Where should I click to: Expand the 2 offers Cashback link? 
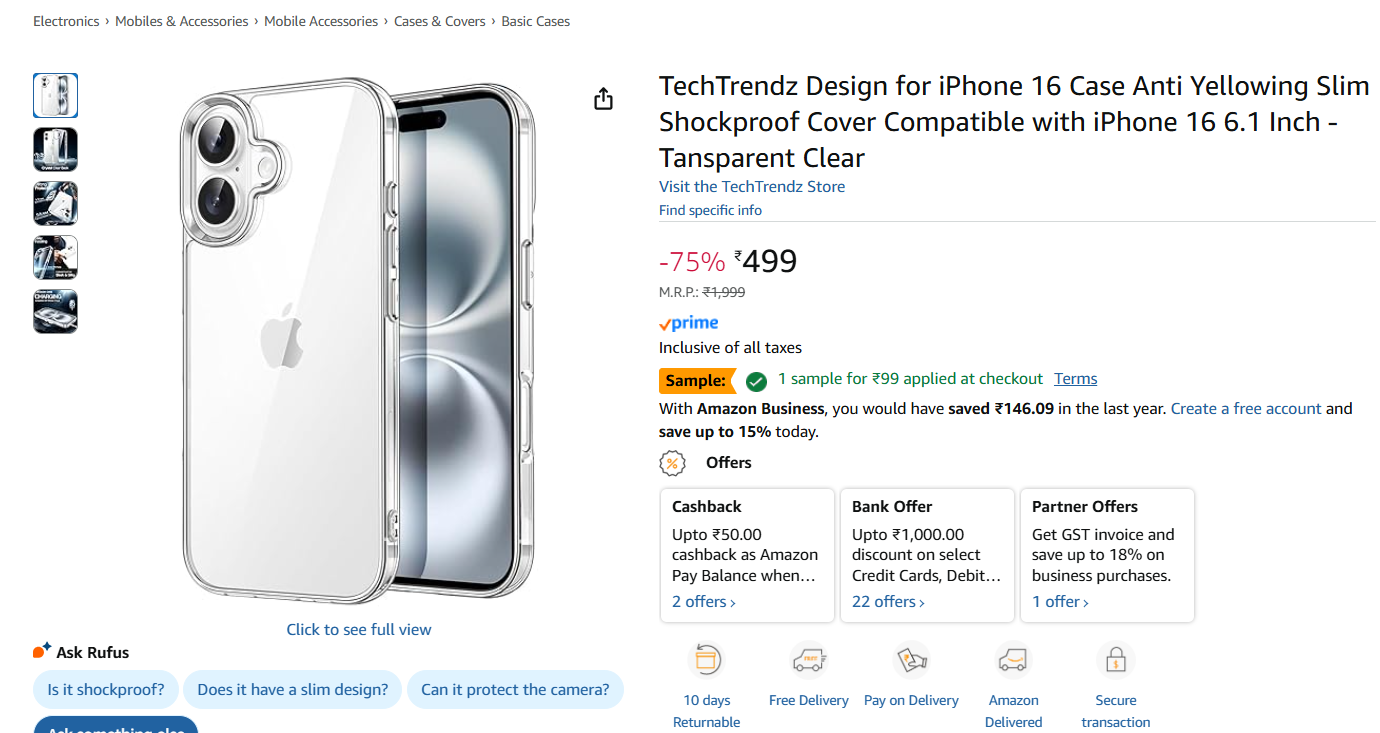pos(704,602)
